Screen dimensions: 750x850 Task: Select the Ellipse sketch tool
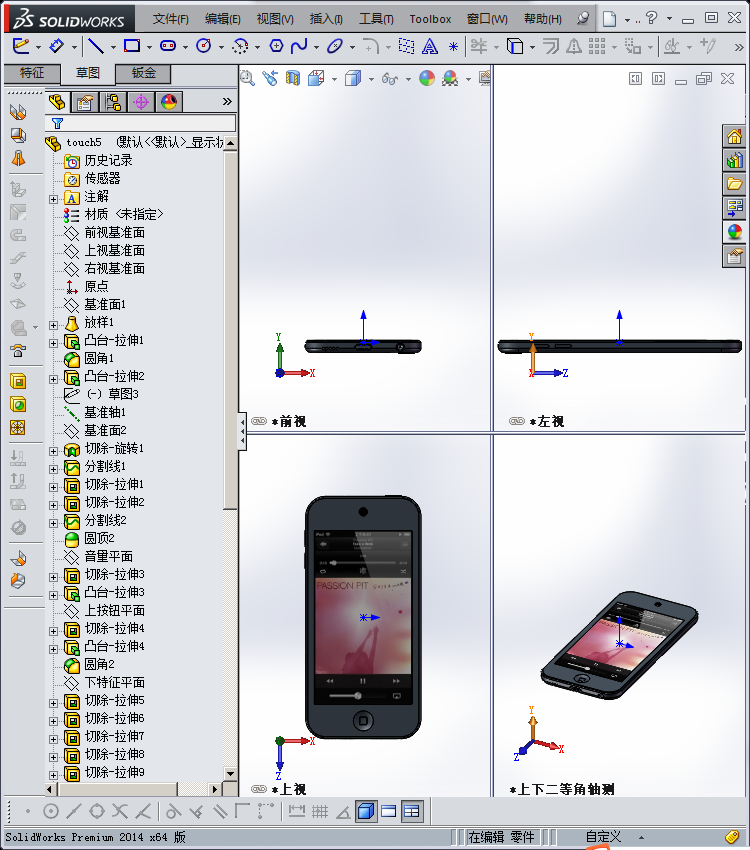[x=335, y=46]
